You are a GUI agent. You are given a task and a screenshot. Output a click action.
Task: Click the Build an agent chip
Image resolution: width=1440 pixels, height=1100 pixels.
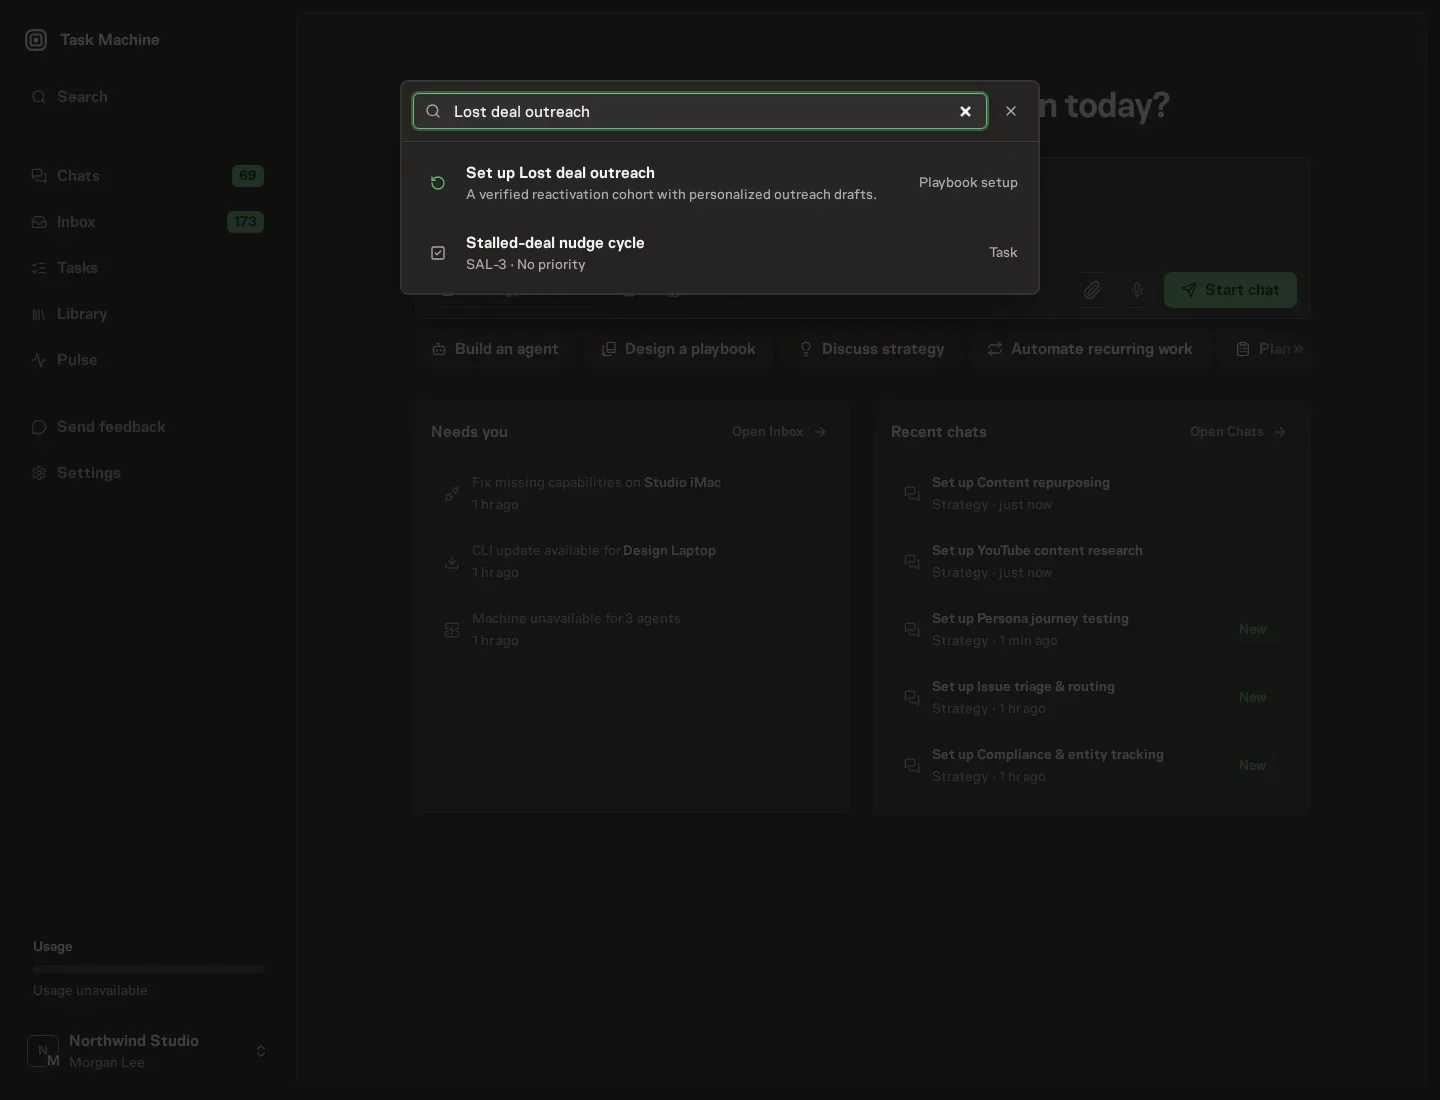tap(495, 349)
